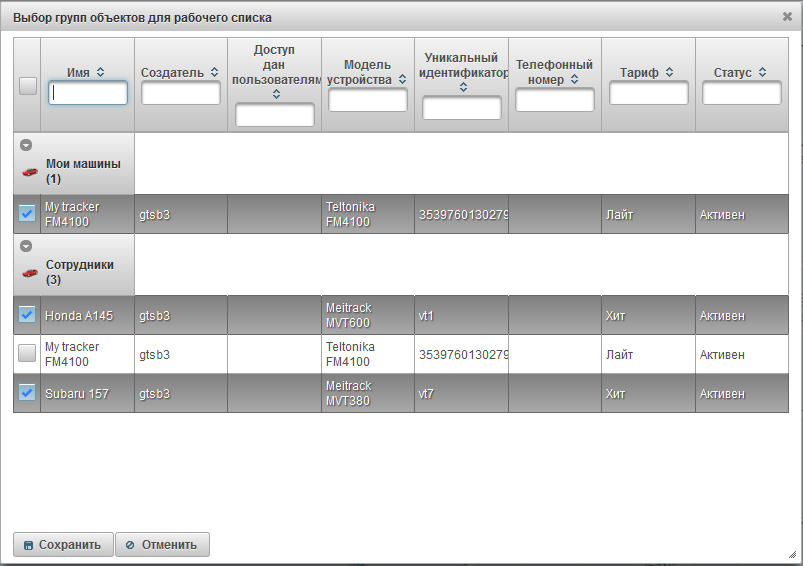Close the dialog with the X button
803x566 pixels.
pos(787,16)
